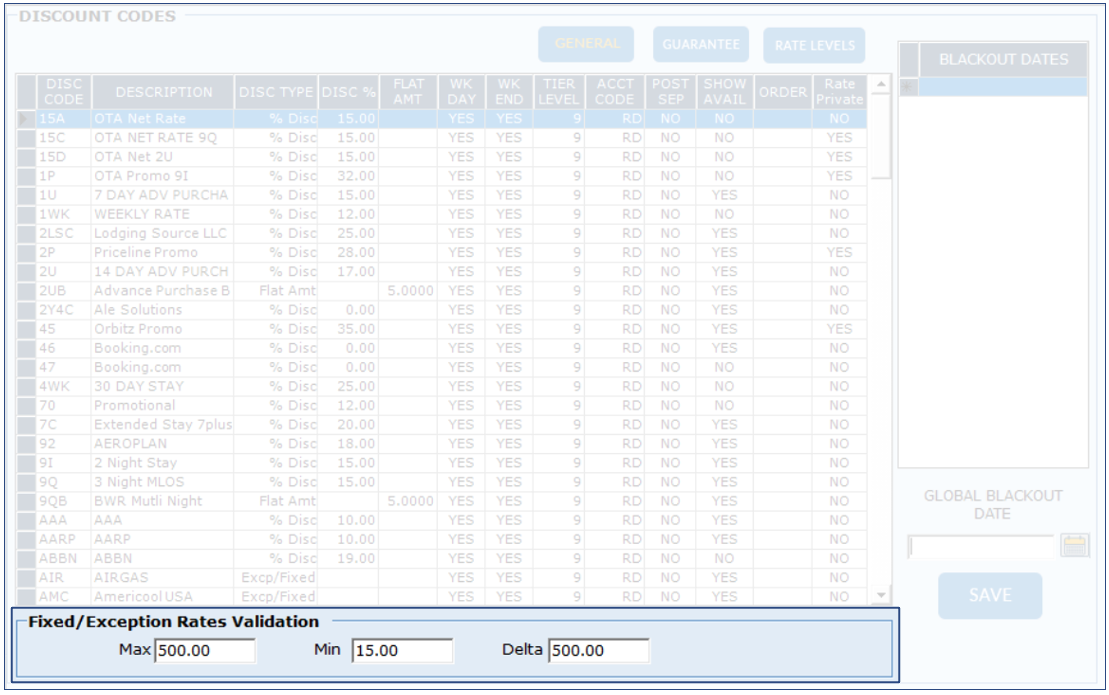The width and height of the screenshot is (1109, 695).
Task: Click the GENERAL tab button
Action: click(x=587, y=44)
